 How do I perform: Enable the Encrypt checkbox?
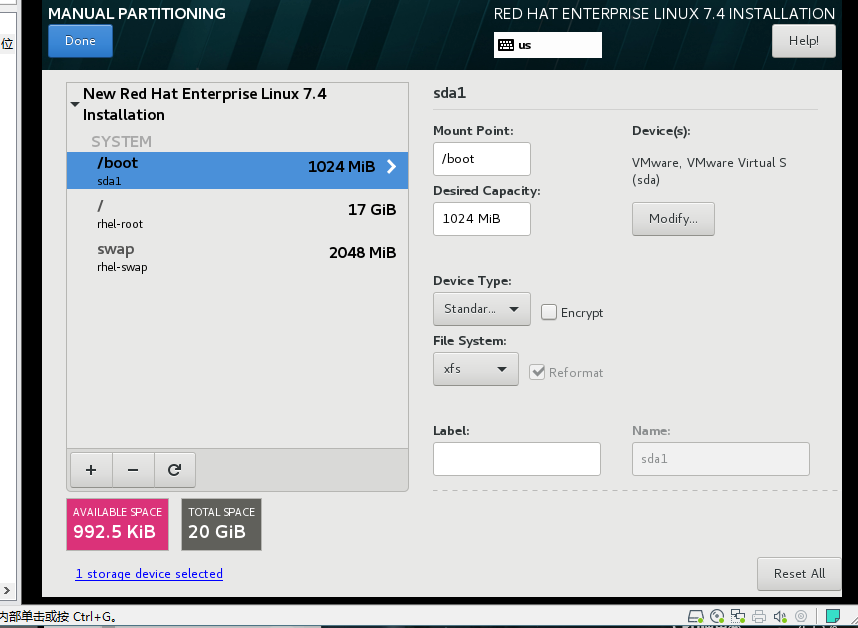(549, 312)
